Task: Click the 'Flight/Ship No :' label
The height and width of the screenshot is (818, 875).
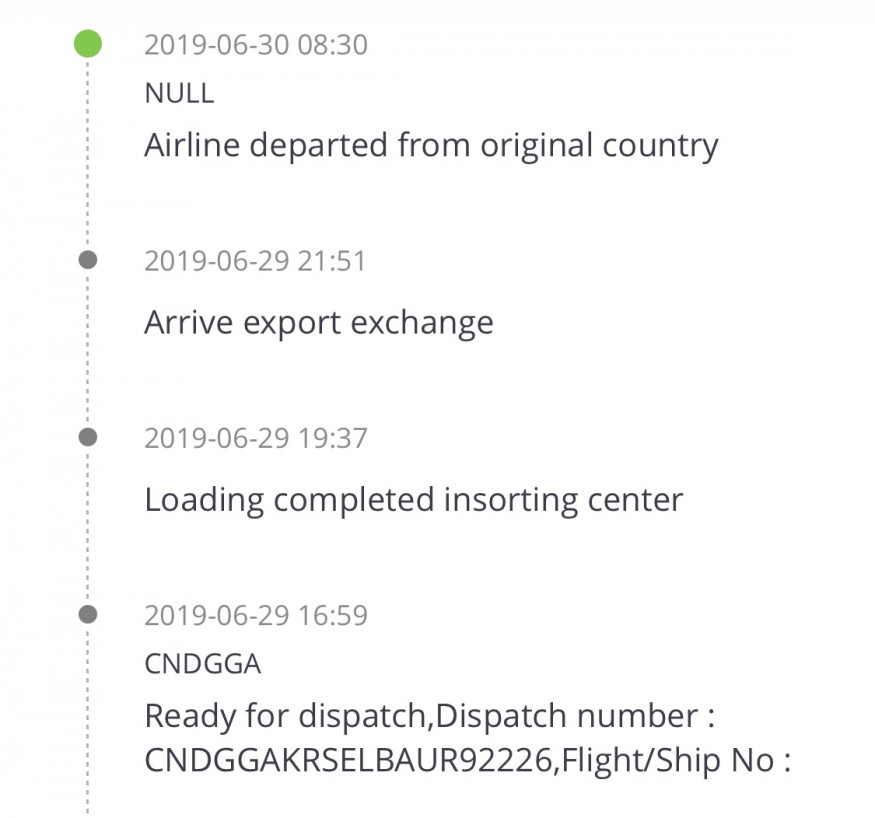Action: click(676, 760)
